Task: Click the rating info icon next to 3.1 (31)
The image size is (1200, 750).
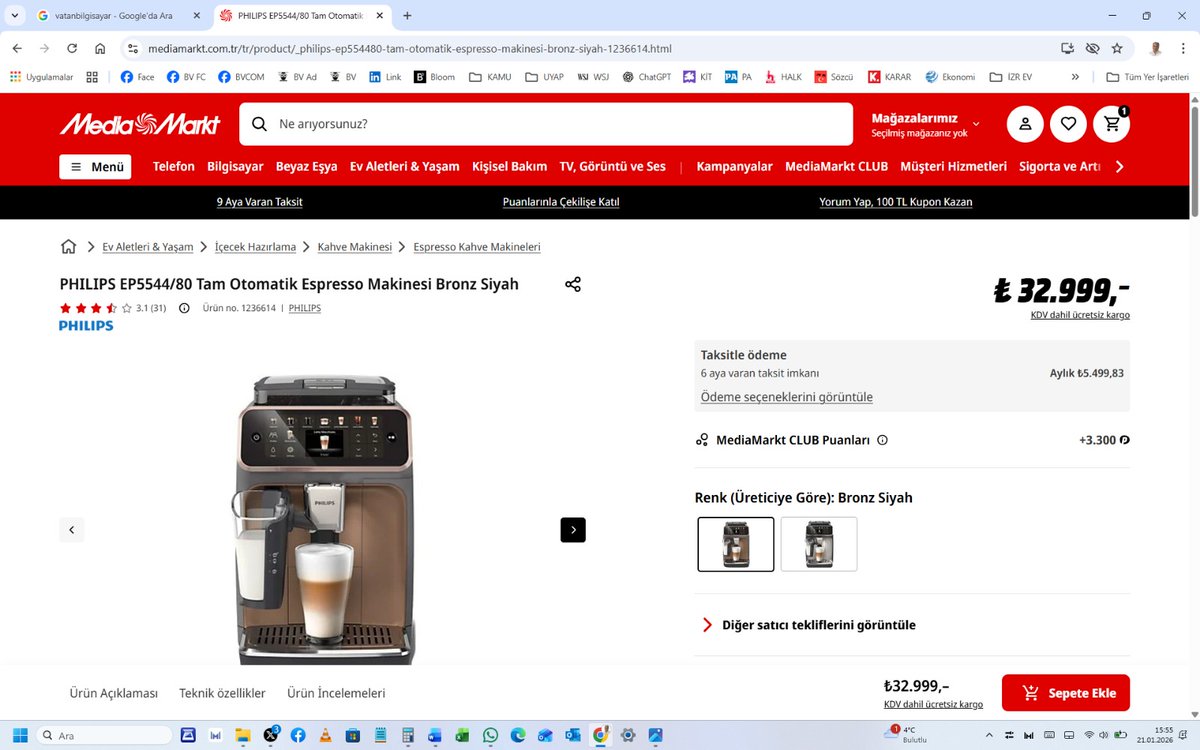Action: 184,308
